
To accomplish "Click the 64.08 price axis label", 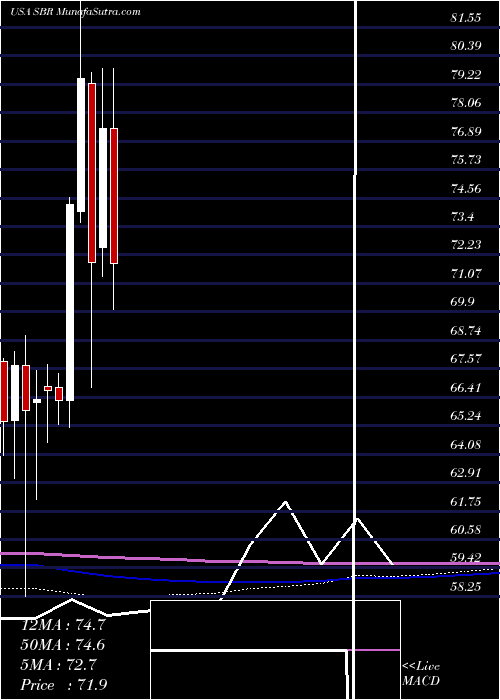I will pyautogui.click(x=466, y=445).
